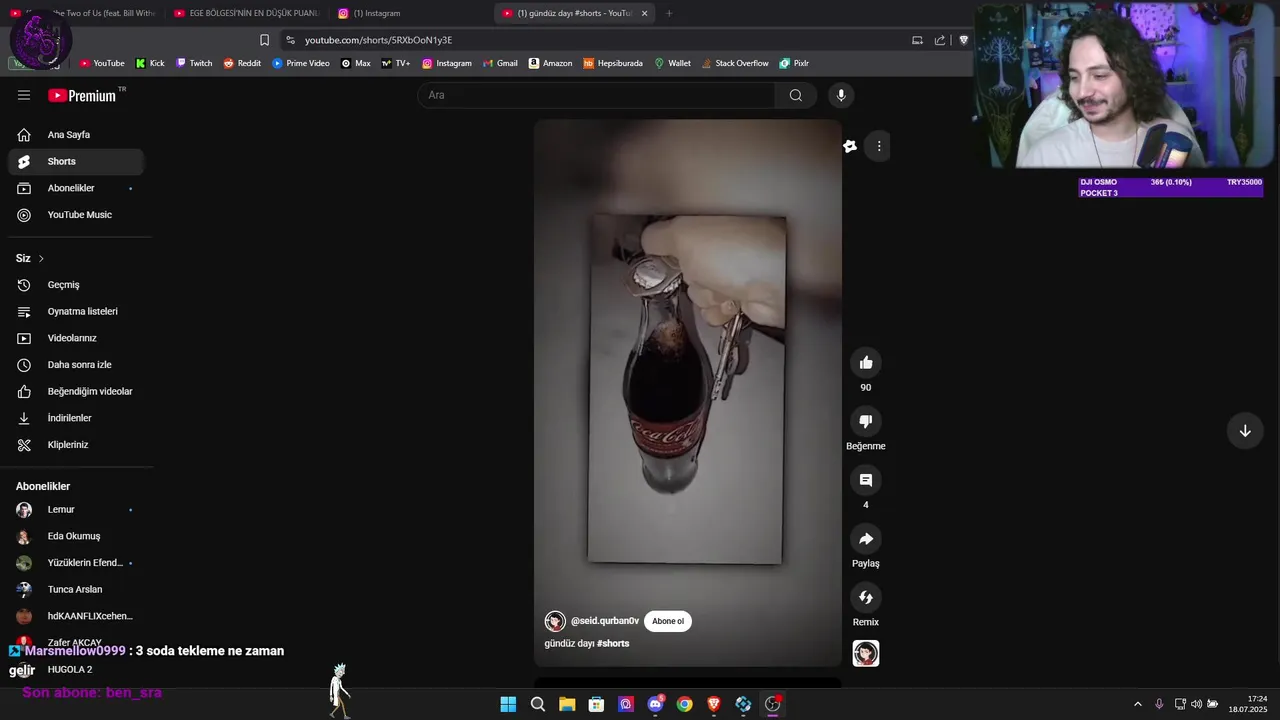The width and height of the screenshot is (1280, 720).
Task: Go to the next short with down arrow
Action: point(1245,431)
